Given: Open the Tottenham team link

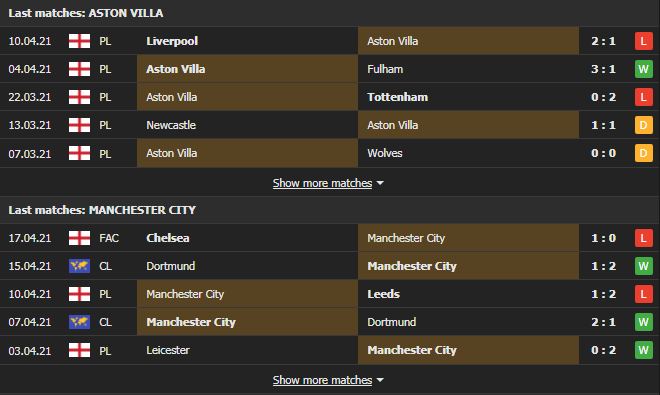Looking at the screenshot, I should 397,97.
